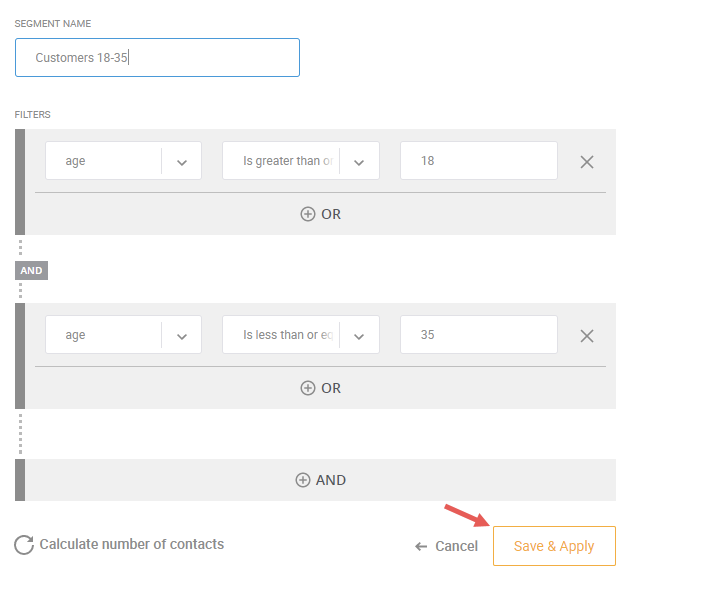Add an OR condition to first filter group
Viewport: 718px width, 591px height.
click(321, 214)
